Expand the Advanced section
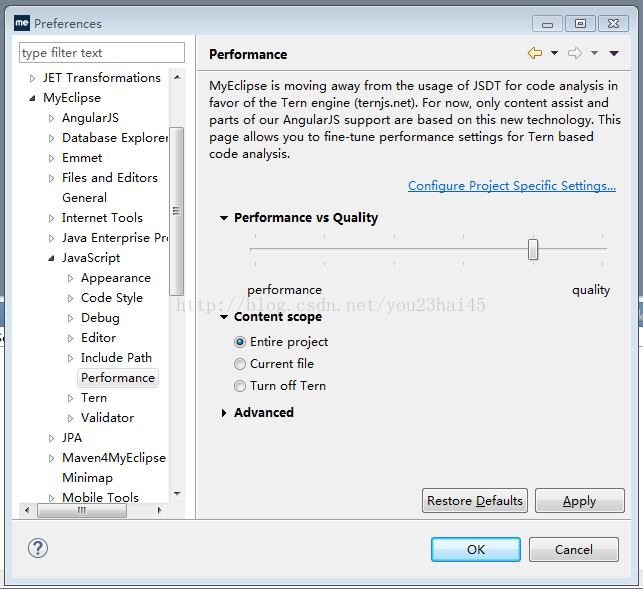The image size is (643, 589). click(x=224, y=413)
